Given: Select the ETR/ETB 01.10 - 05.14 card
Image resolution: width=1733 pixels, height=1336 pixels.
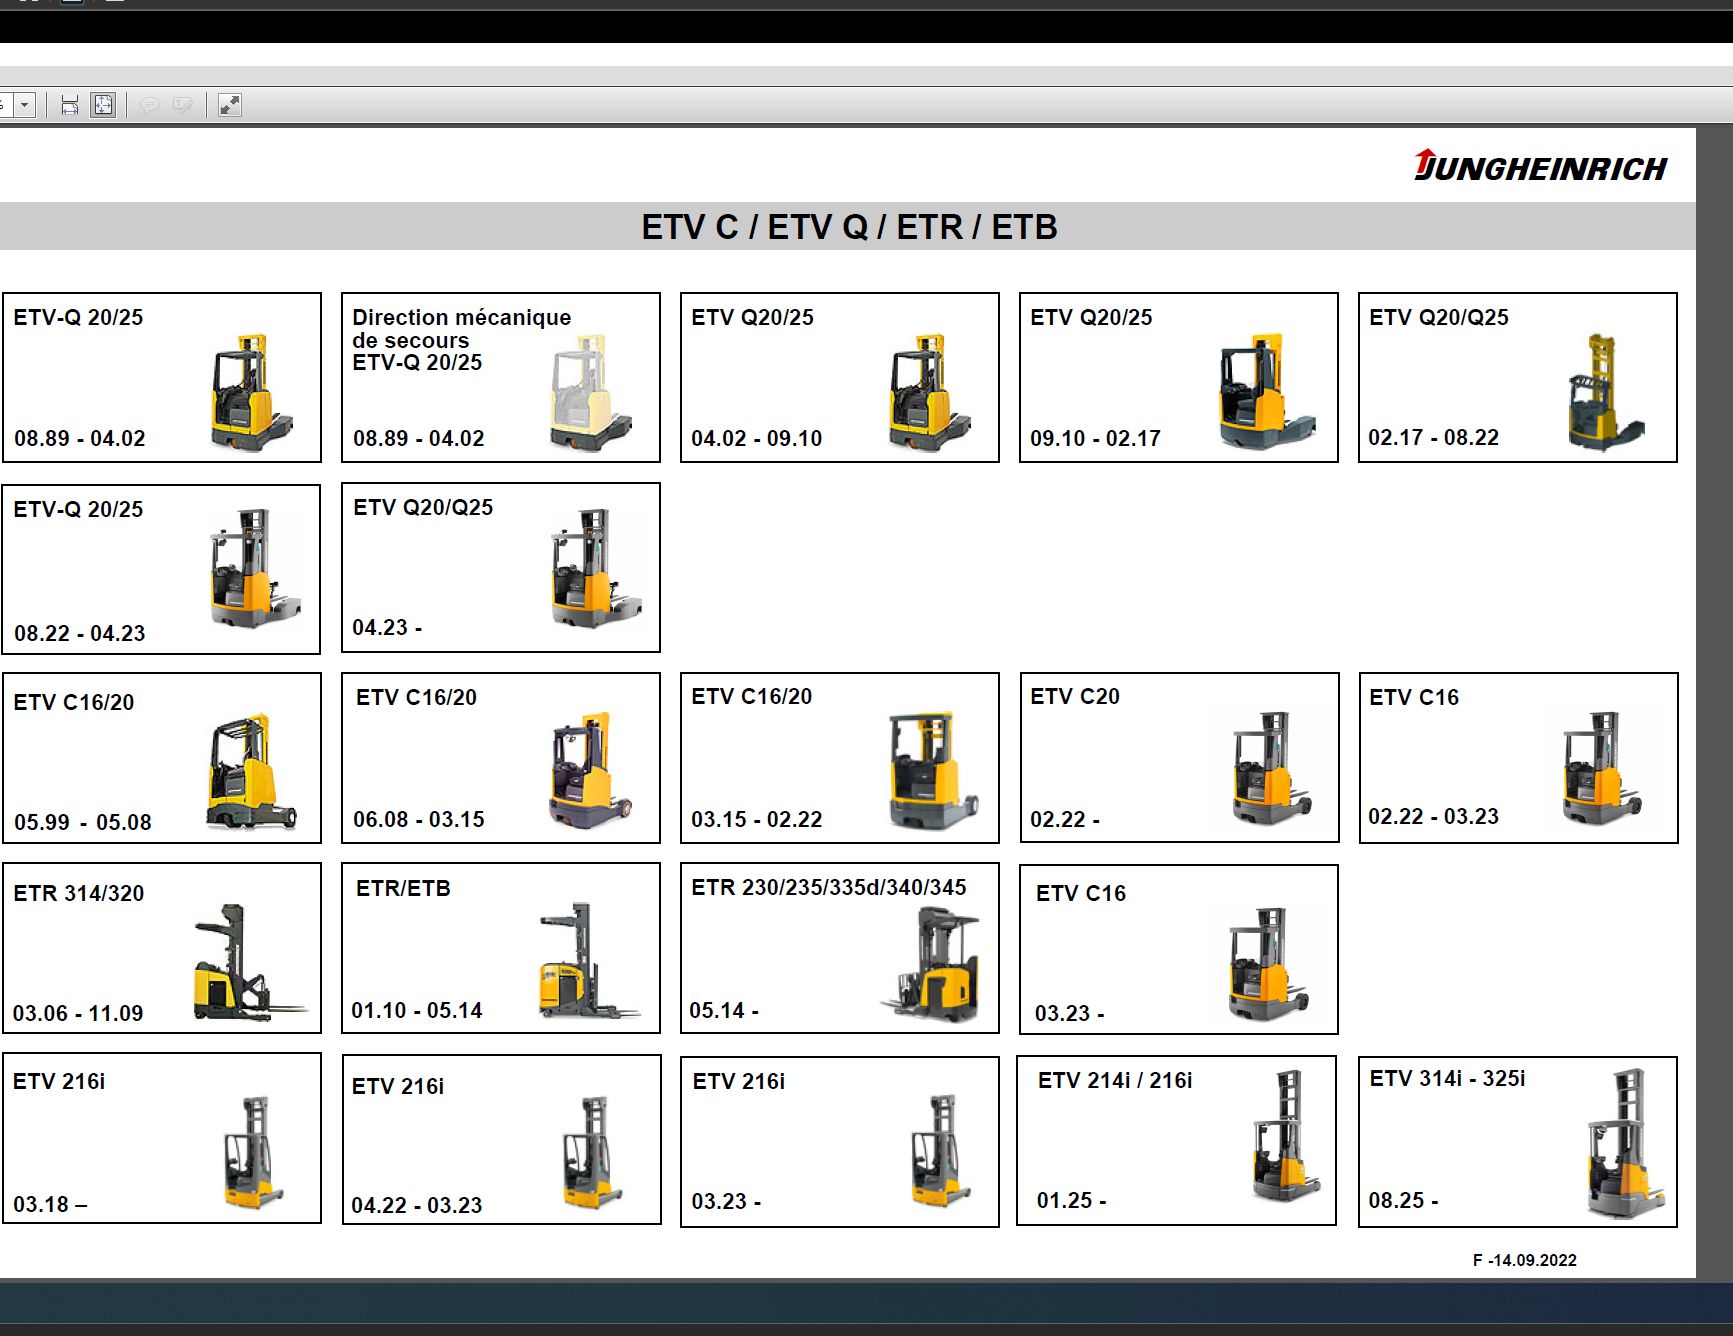Looking at the screenshot, I should (501, 948).
